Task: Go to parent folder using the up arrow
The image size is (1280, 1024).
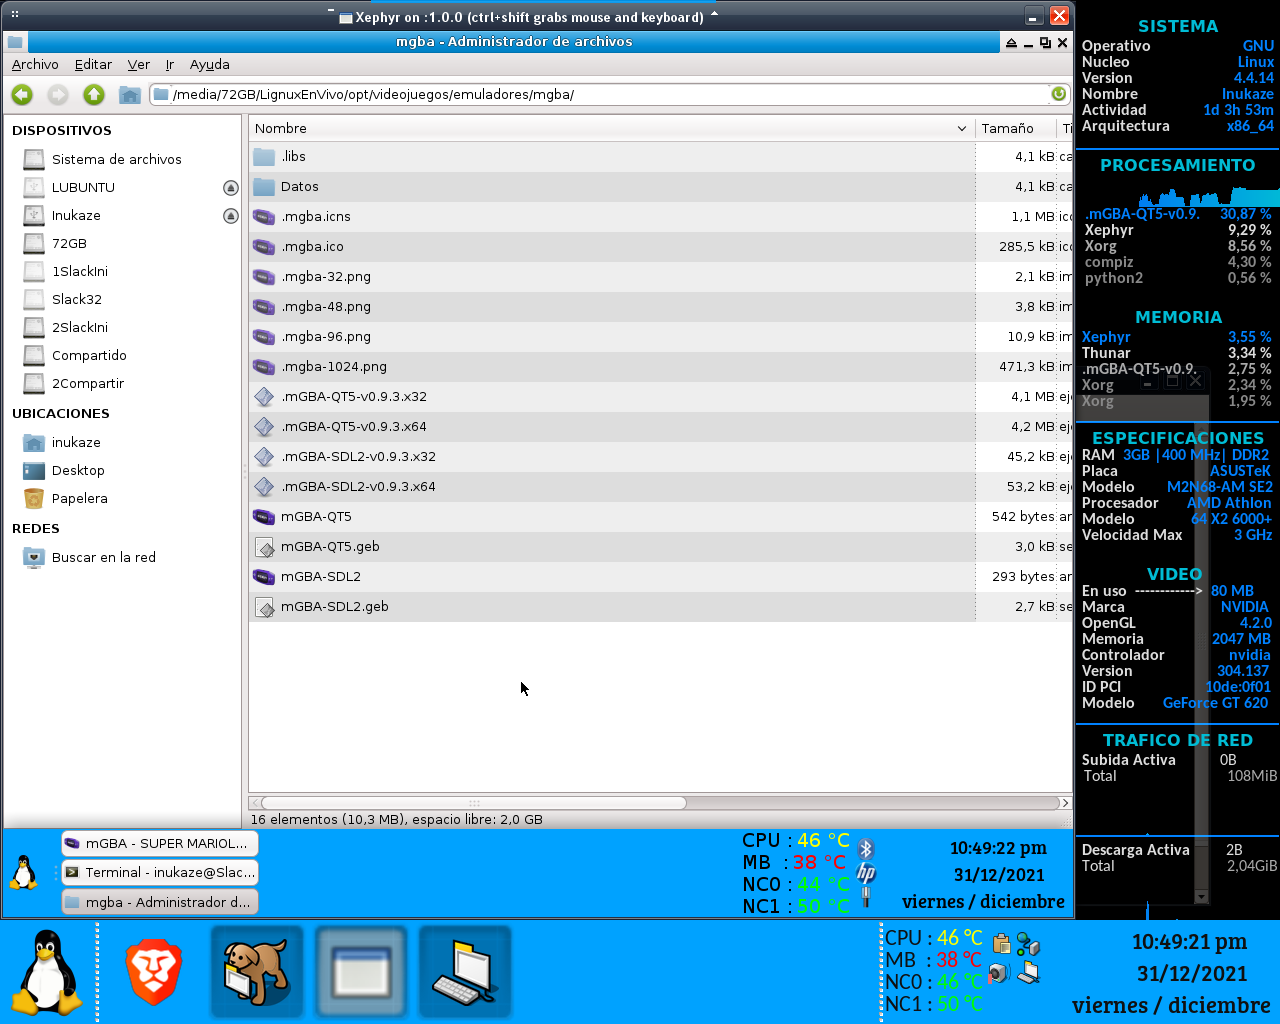Action: tap(94, 94)
